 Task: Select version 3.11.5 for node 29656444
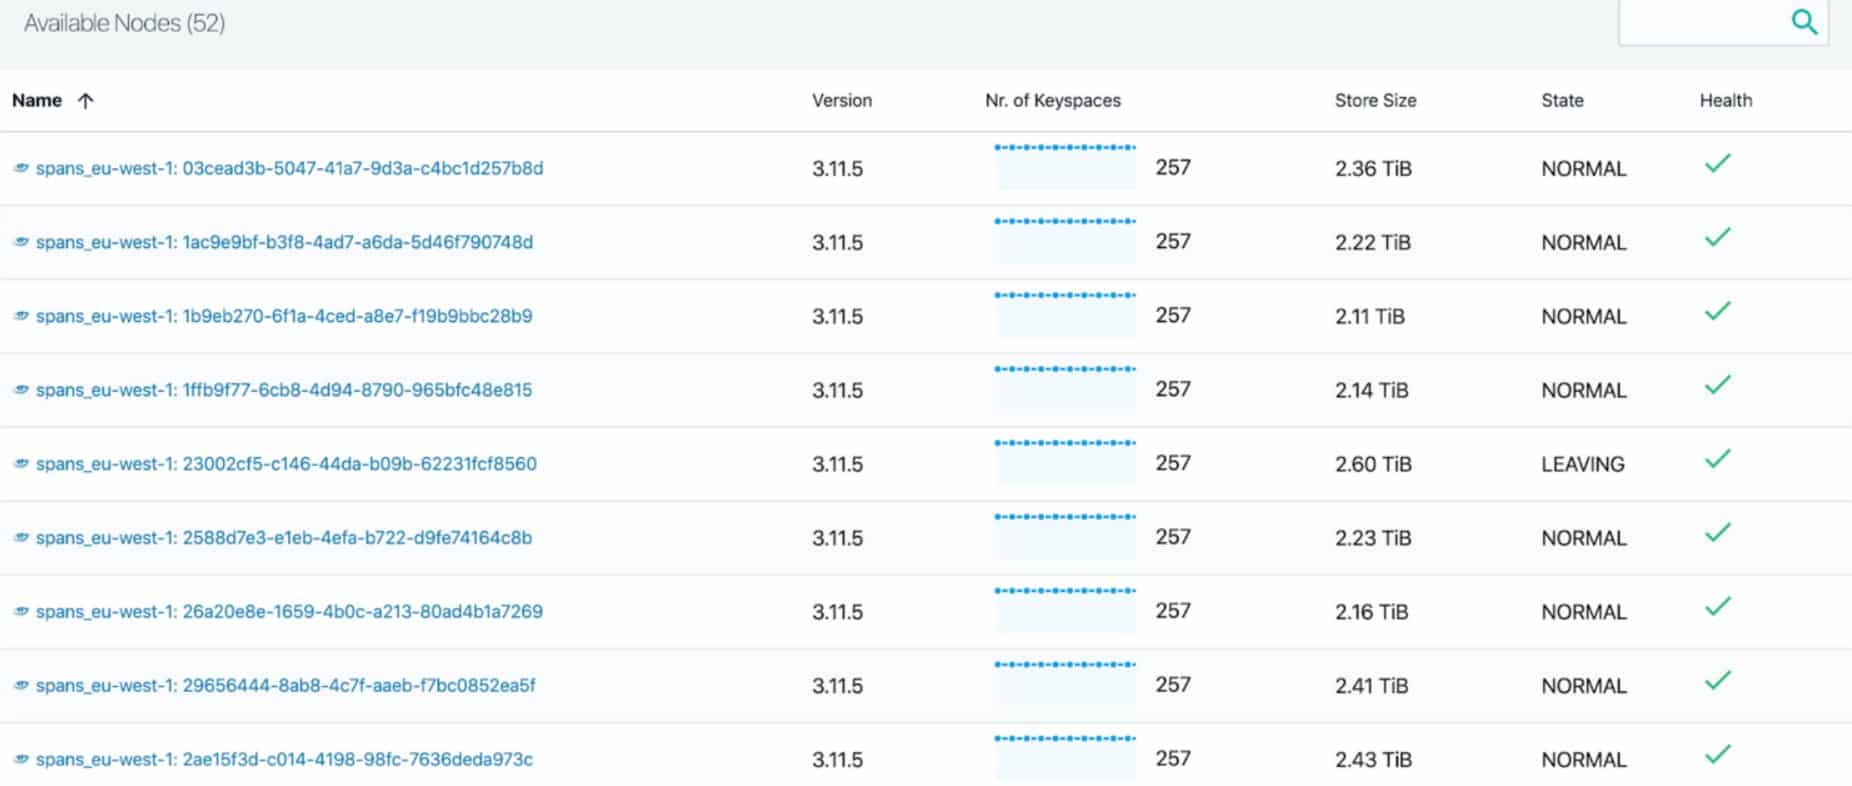[837, 686]
